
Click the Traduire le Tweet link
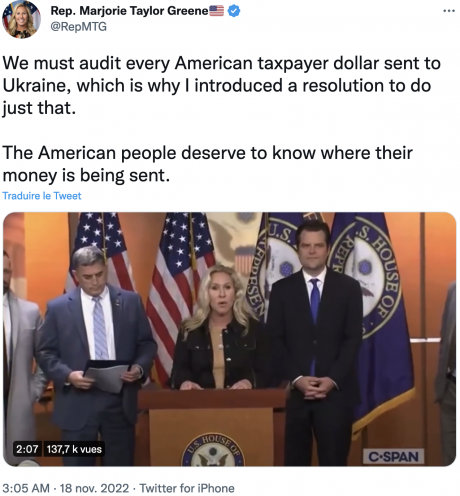click(x=42, y=196)
